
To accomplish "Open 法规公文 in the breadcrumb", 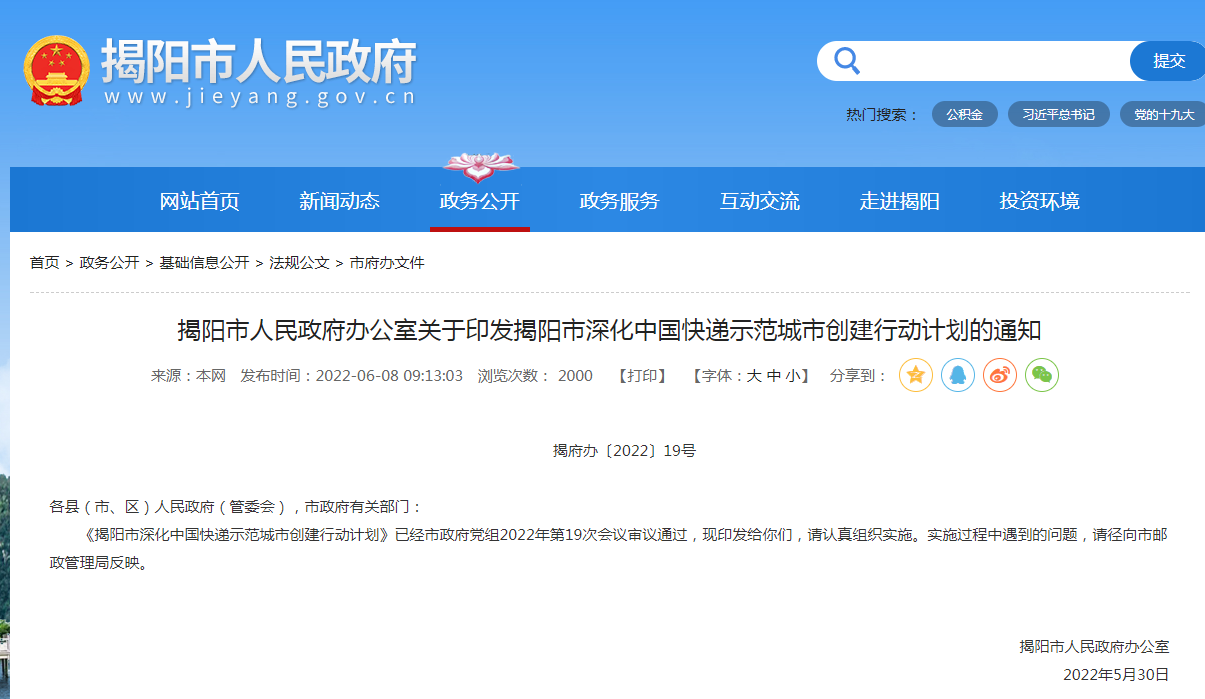I will coord(299,263).
